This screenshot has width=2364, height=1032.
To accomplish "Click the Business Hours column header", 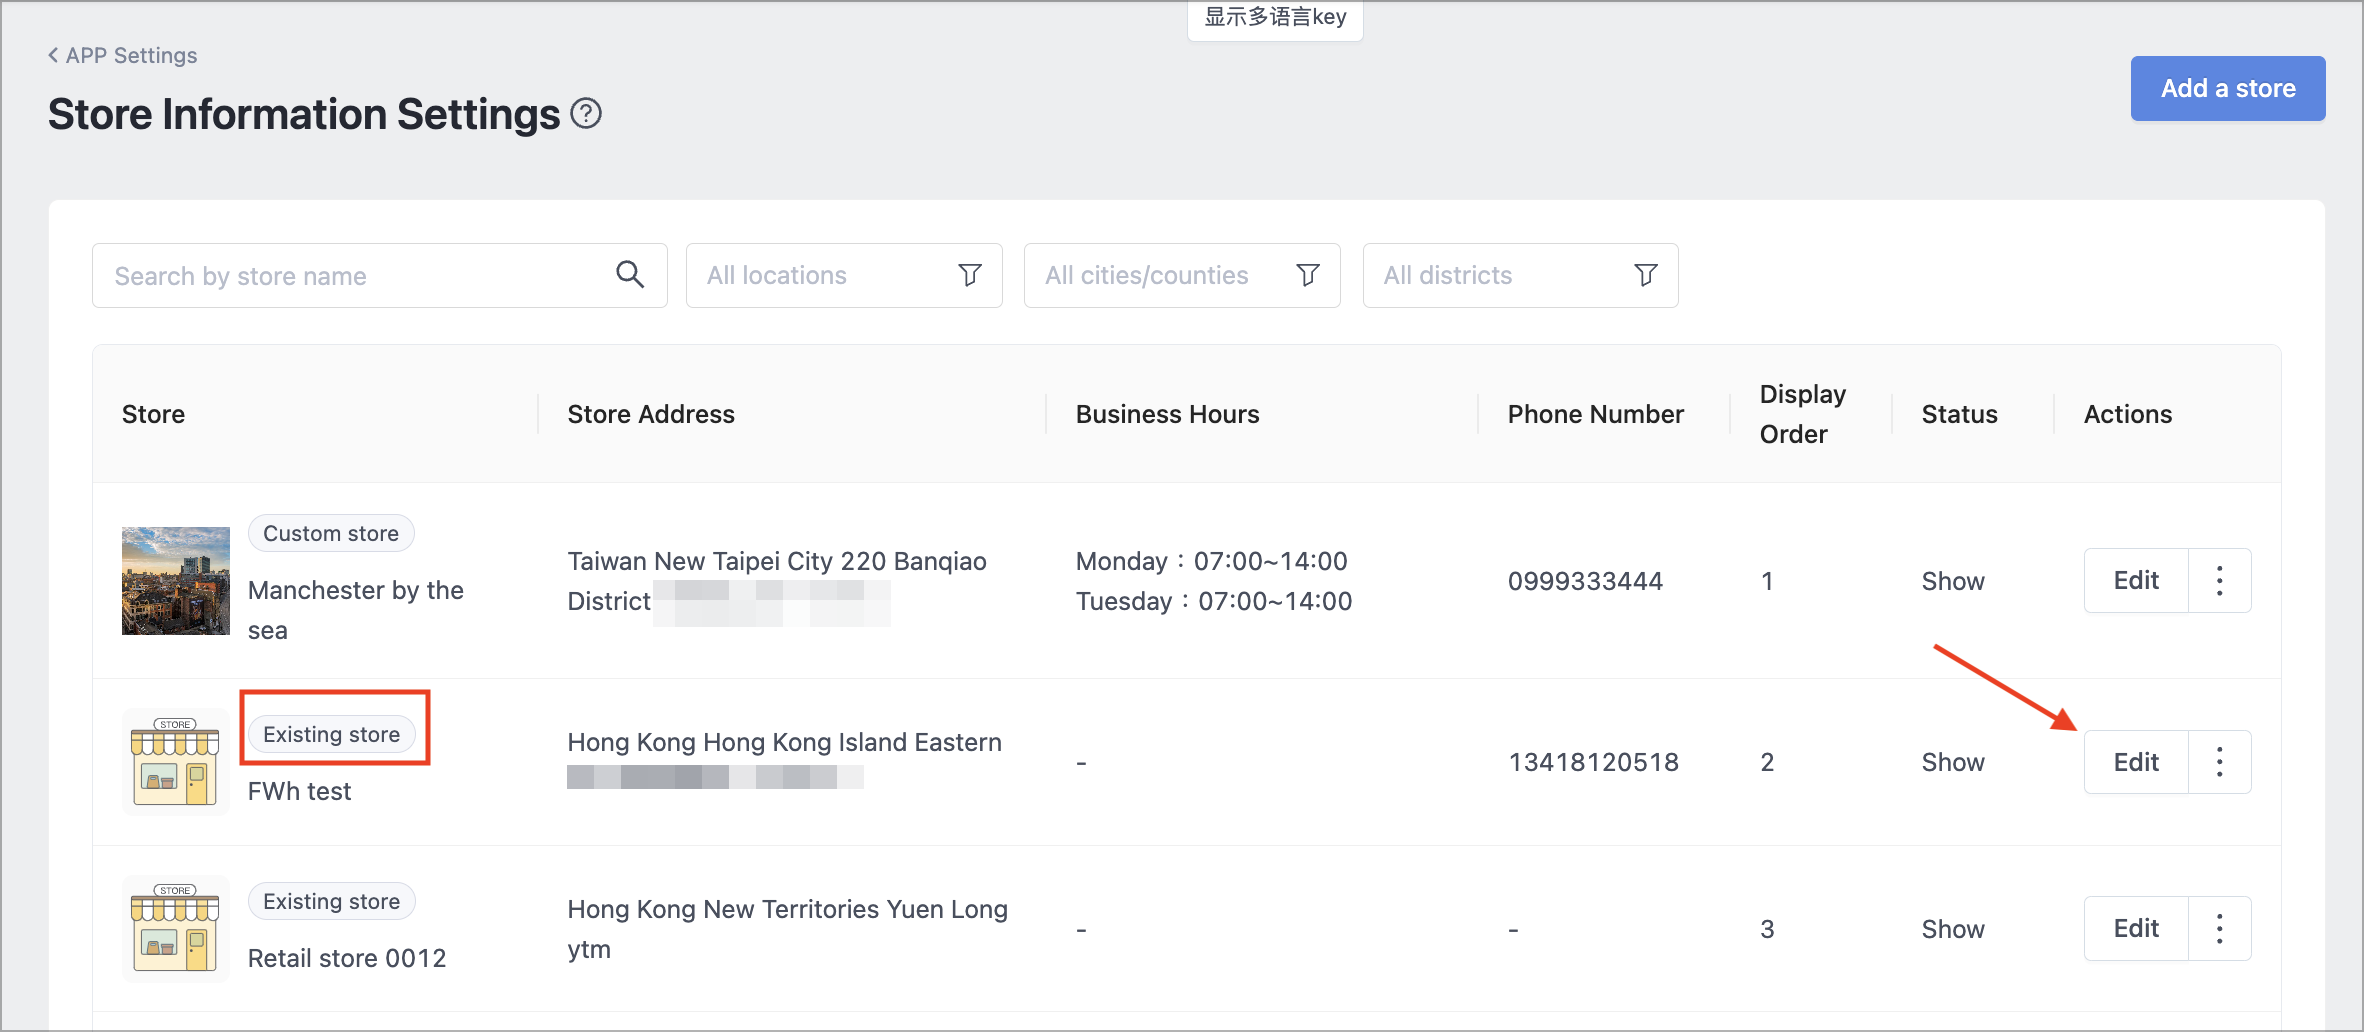I will point(1167,414).
